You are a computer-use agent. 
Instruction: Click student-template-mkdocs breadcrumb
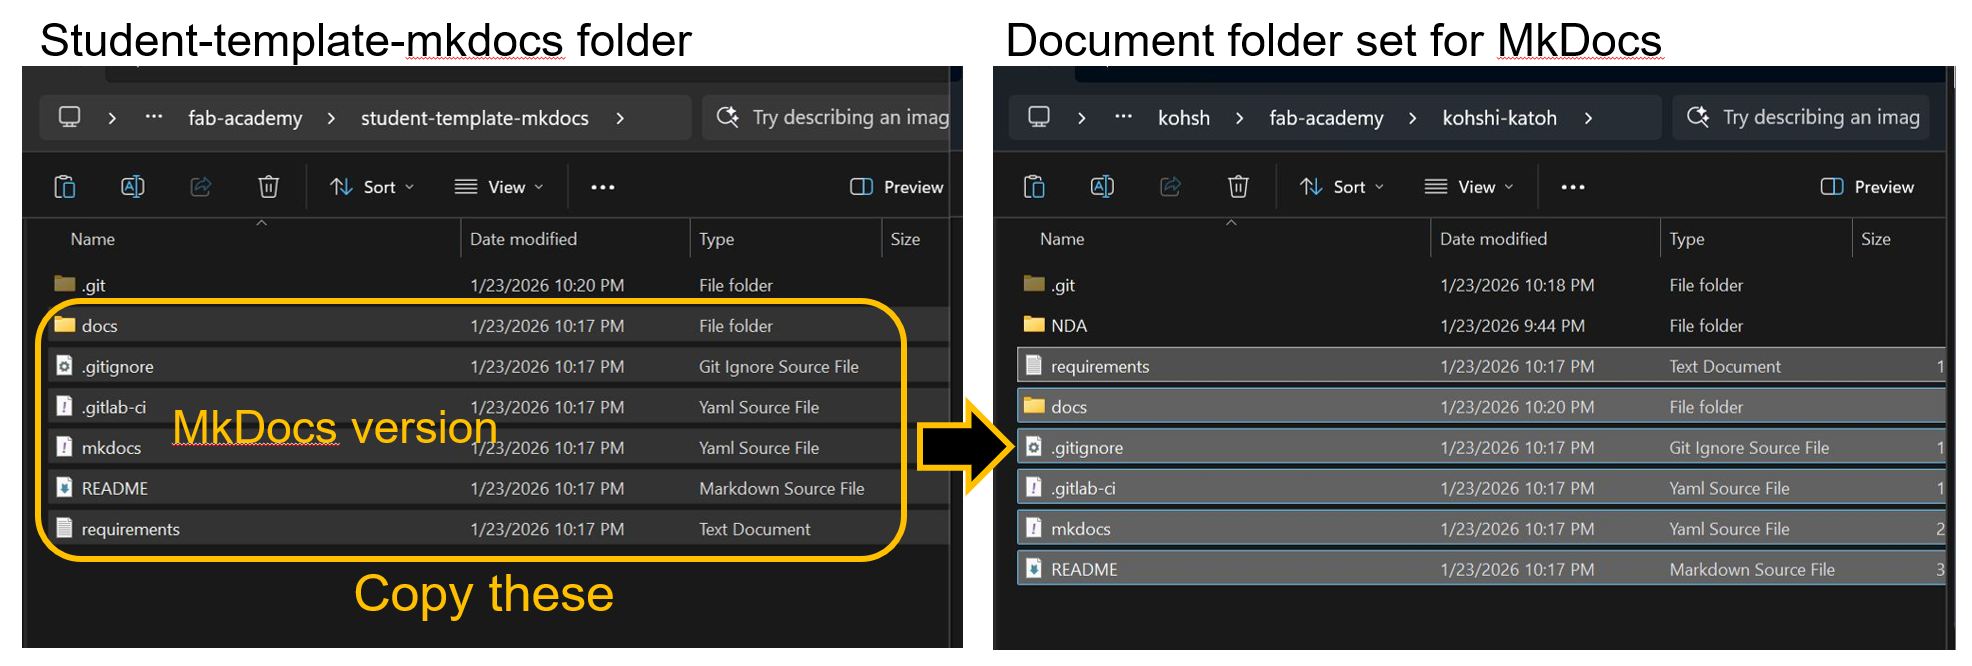click(475, 118)
